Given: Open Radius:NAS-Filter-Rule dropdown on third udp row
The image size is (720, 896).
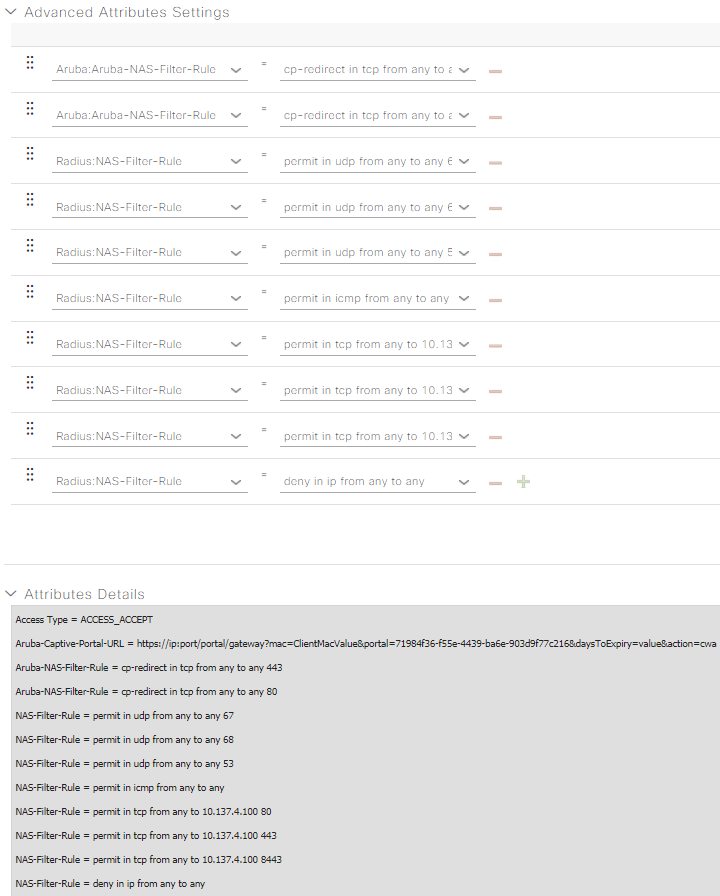Looking at the screenshot, I should [150, 253].
